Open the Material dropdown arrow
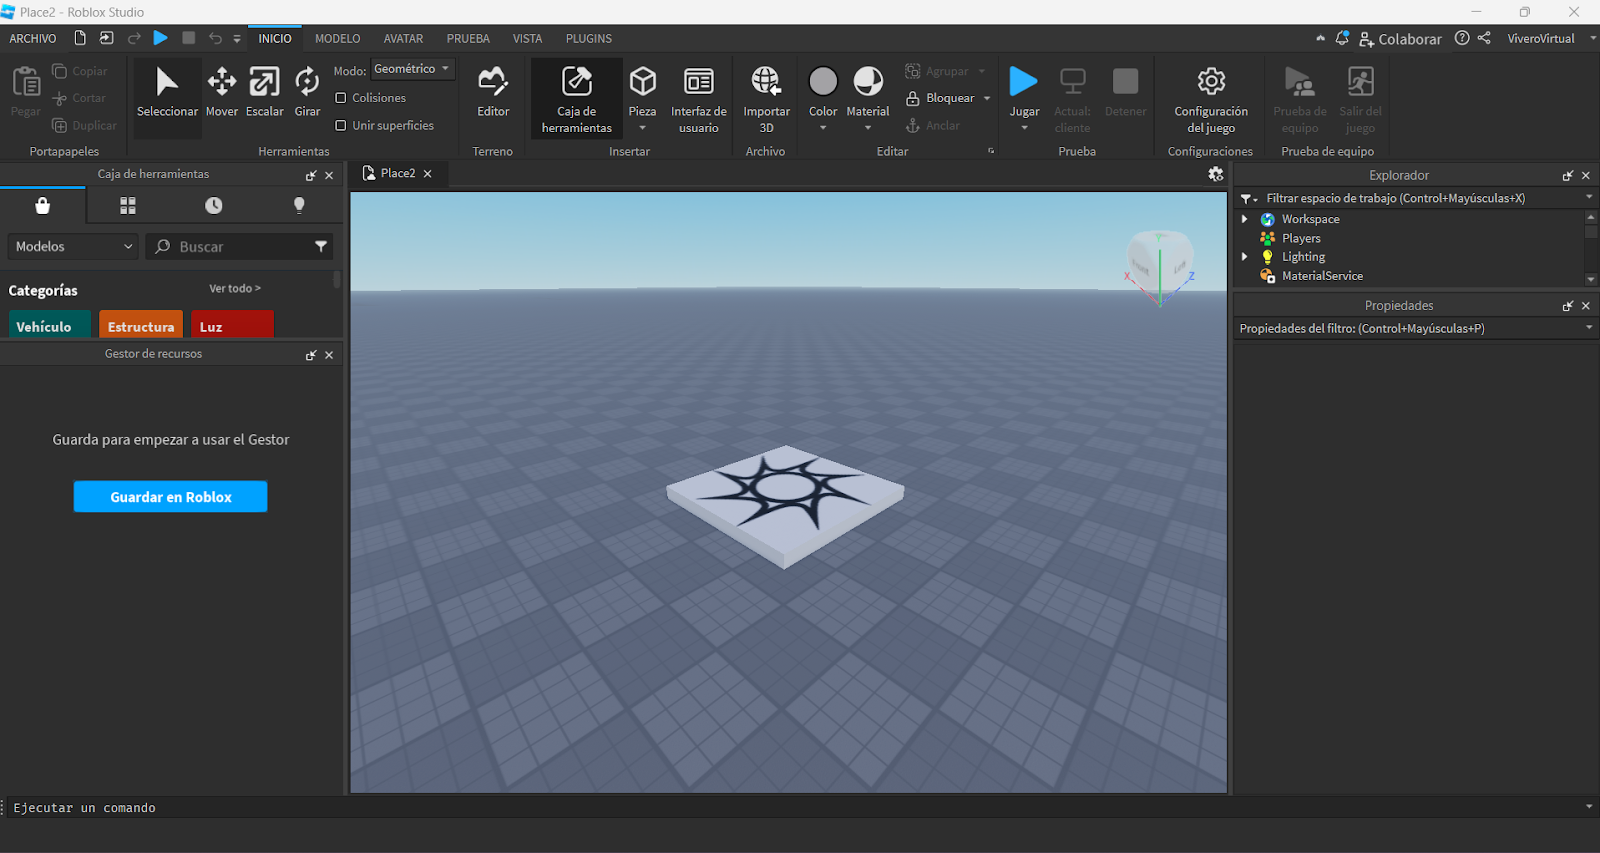The height and width of the screenshot is (853, 1600). [868, 128]
